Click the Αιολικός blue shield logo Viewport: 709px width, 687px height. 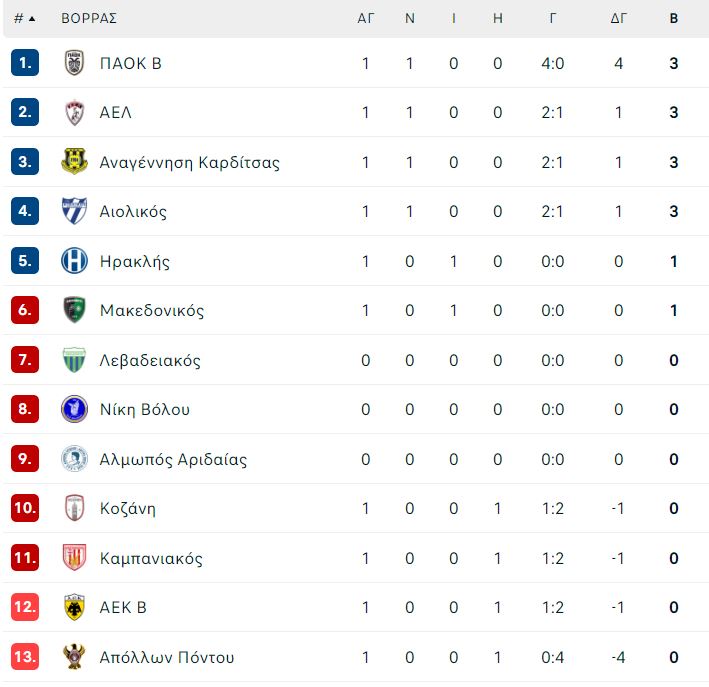[x=74, y=211]
